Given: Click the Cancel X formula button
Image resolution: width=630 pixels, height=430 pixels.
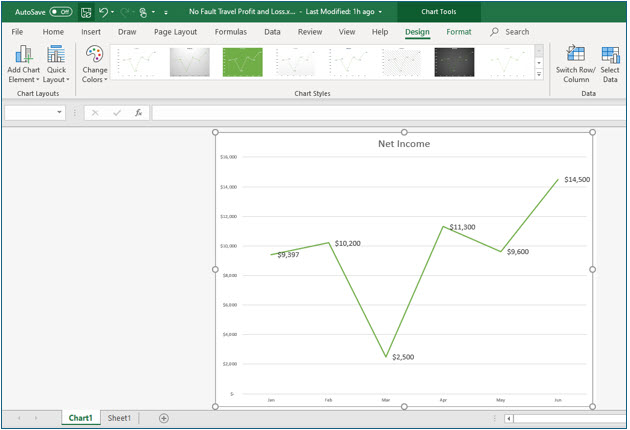Looking at the screenshot, I should [95, 113].
